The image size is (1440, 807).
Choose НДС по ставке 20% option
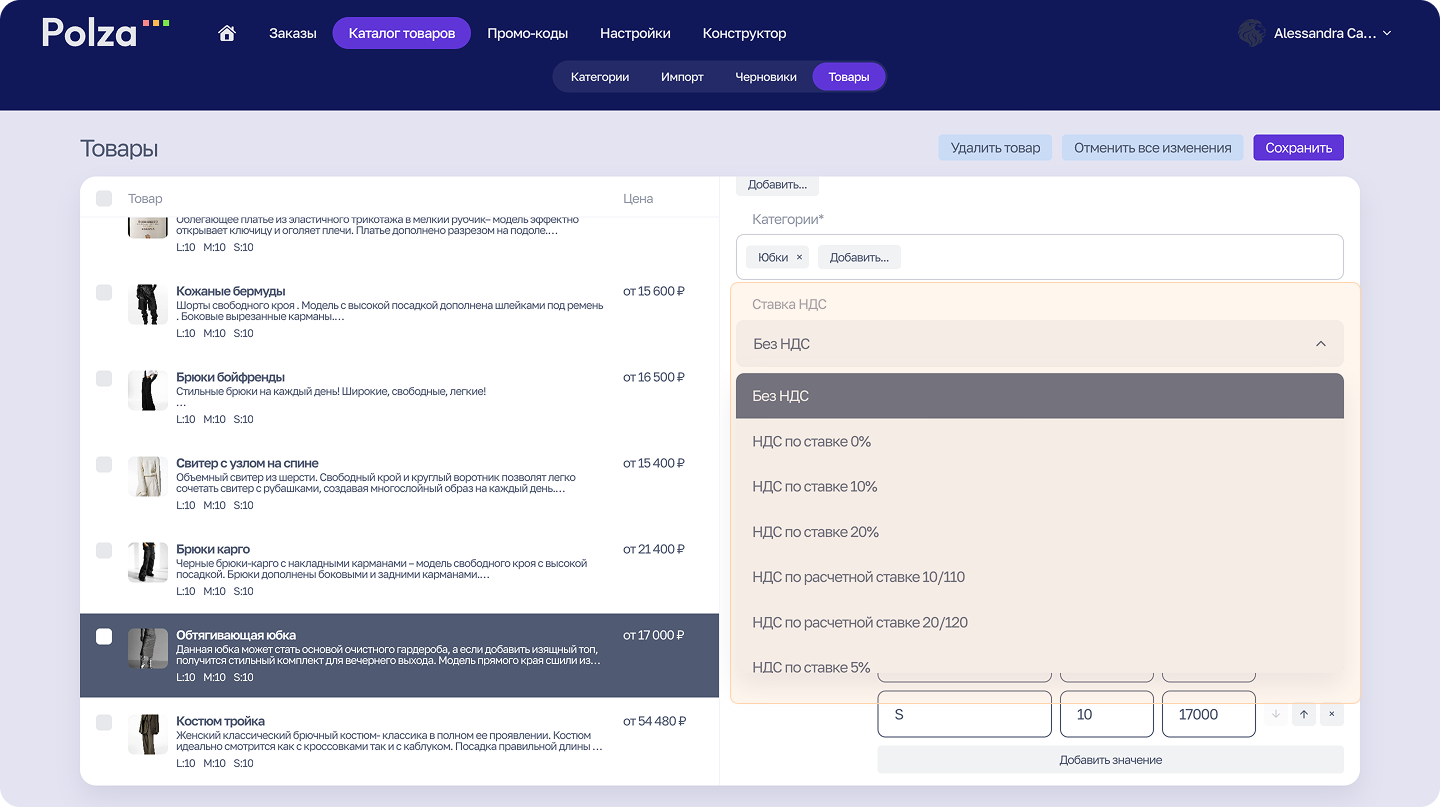(x=815, y=532)
